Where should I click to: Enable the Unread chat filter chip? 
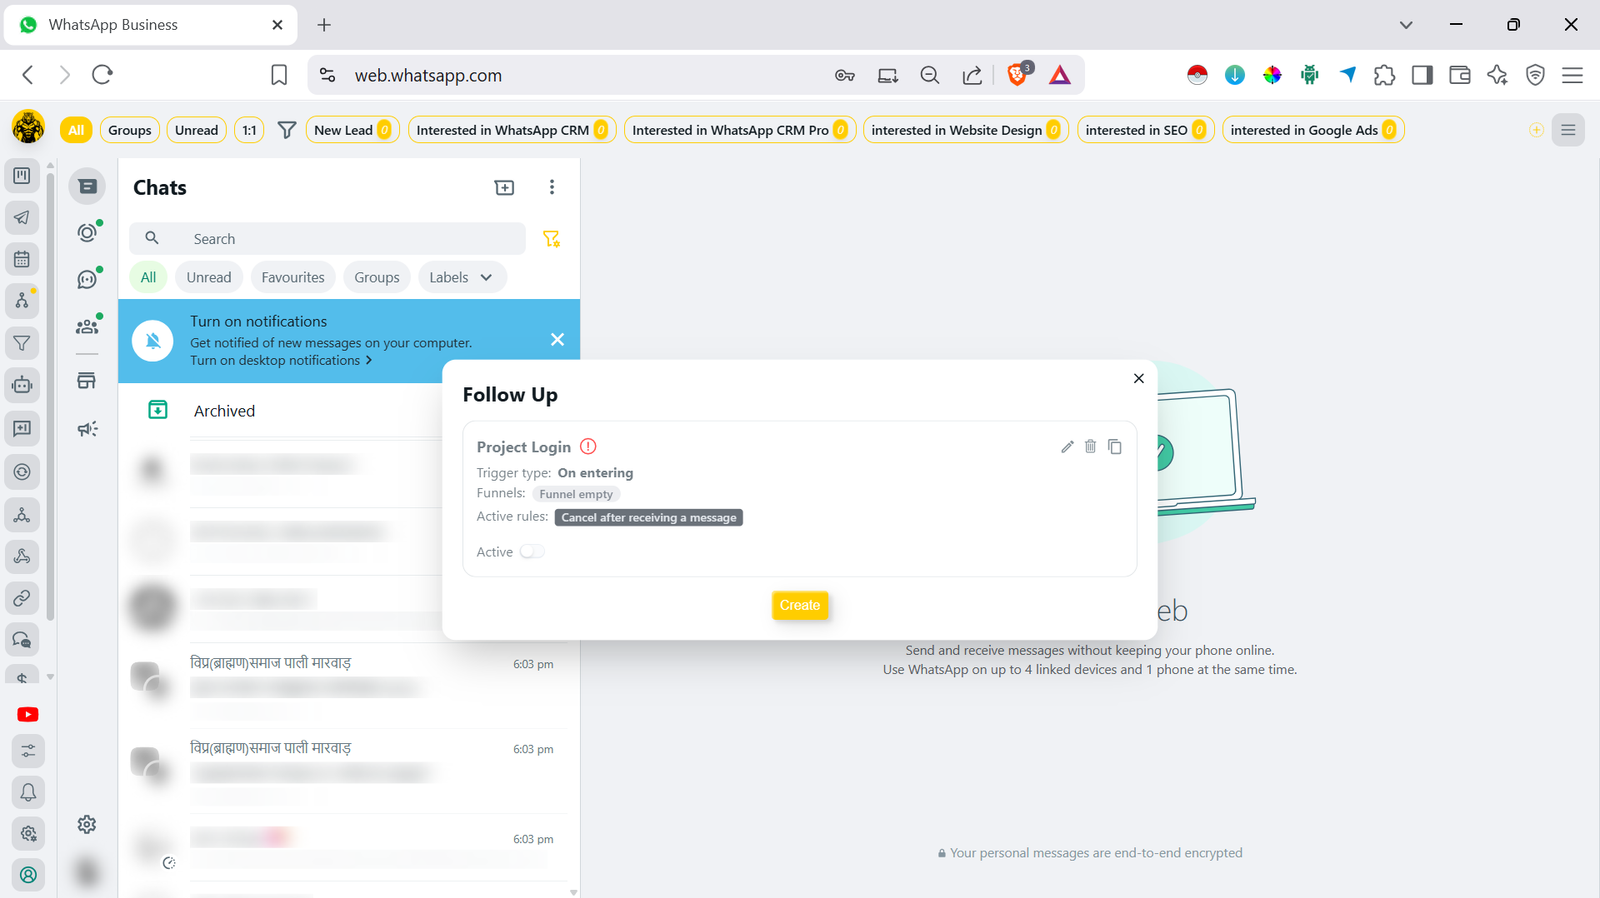point(208,278)
